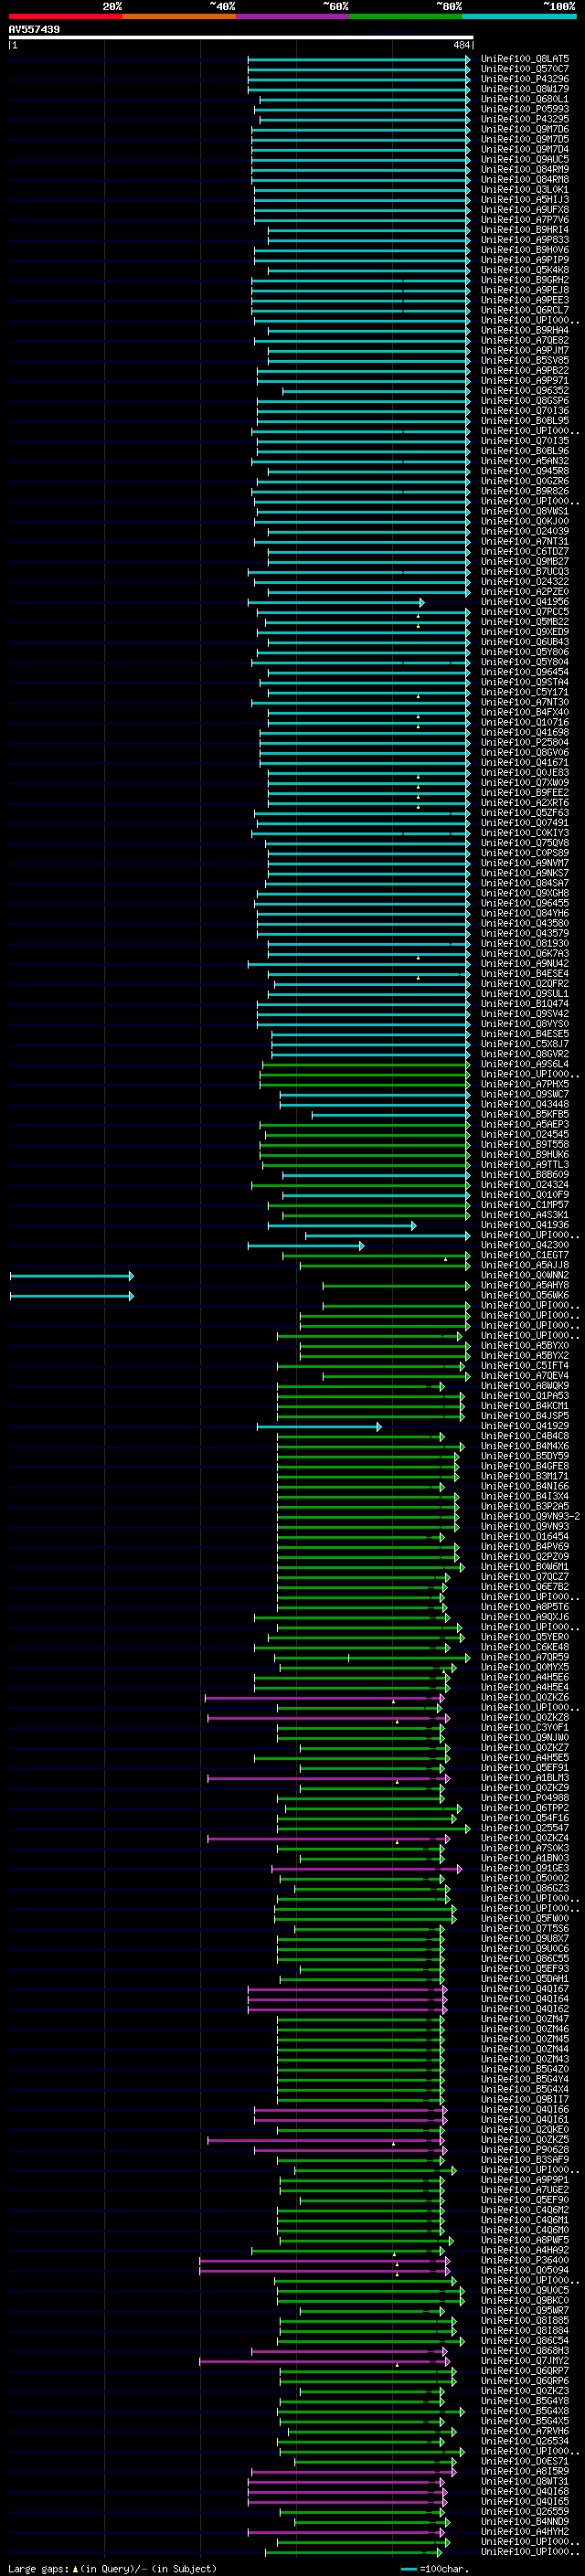The width and height of the screenshot is (585, 2576).
Task: Select the UniRef100_Q41936 label
Action: tap(525, 1225)
